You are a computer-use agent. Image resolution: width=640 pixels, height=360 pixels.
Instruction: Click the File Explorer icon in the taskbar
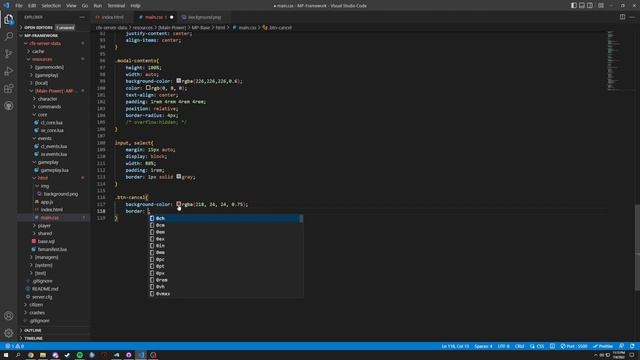(x=43, y=355)
